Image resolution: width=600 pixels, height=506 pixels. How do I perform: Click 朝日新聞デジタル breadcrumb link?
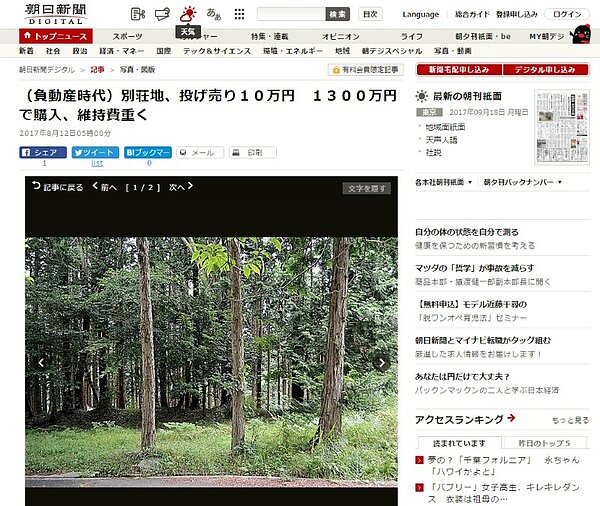(x=47, y=70)
